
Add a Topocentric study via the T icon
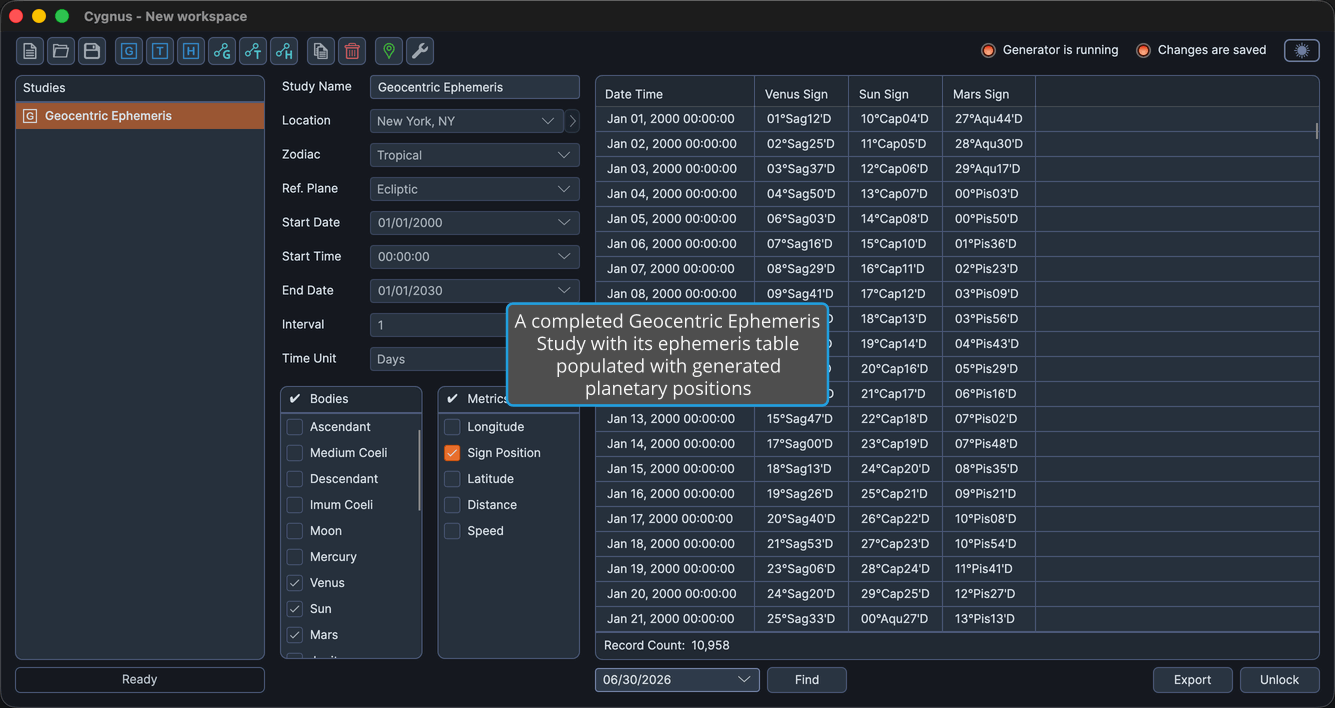(160, 51)
